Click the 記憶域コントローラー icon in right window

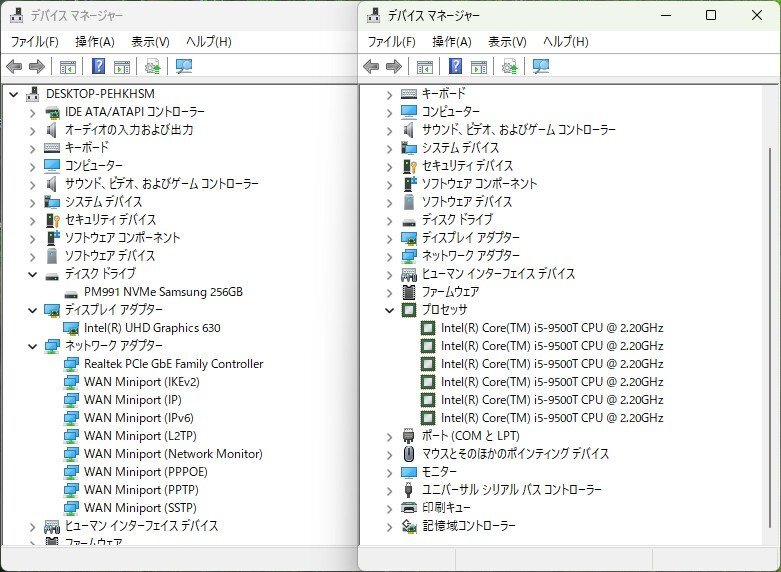(x=409, y=526)
